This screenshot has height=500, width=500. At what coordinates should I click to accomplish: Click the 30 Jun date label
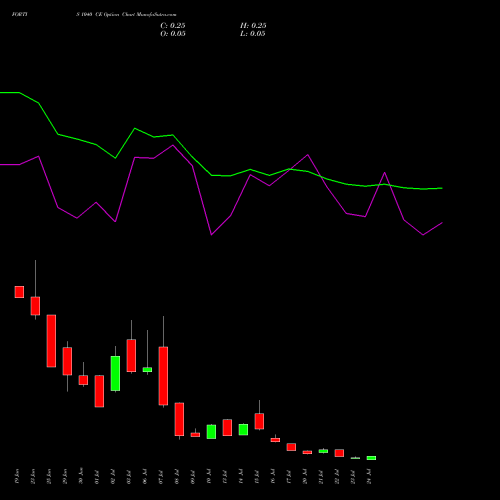81,476
